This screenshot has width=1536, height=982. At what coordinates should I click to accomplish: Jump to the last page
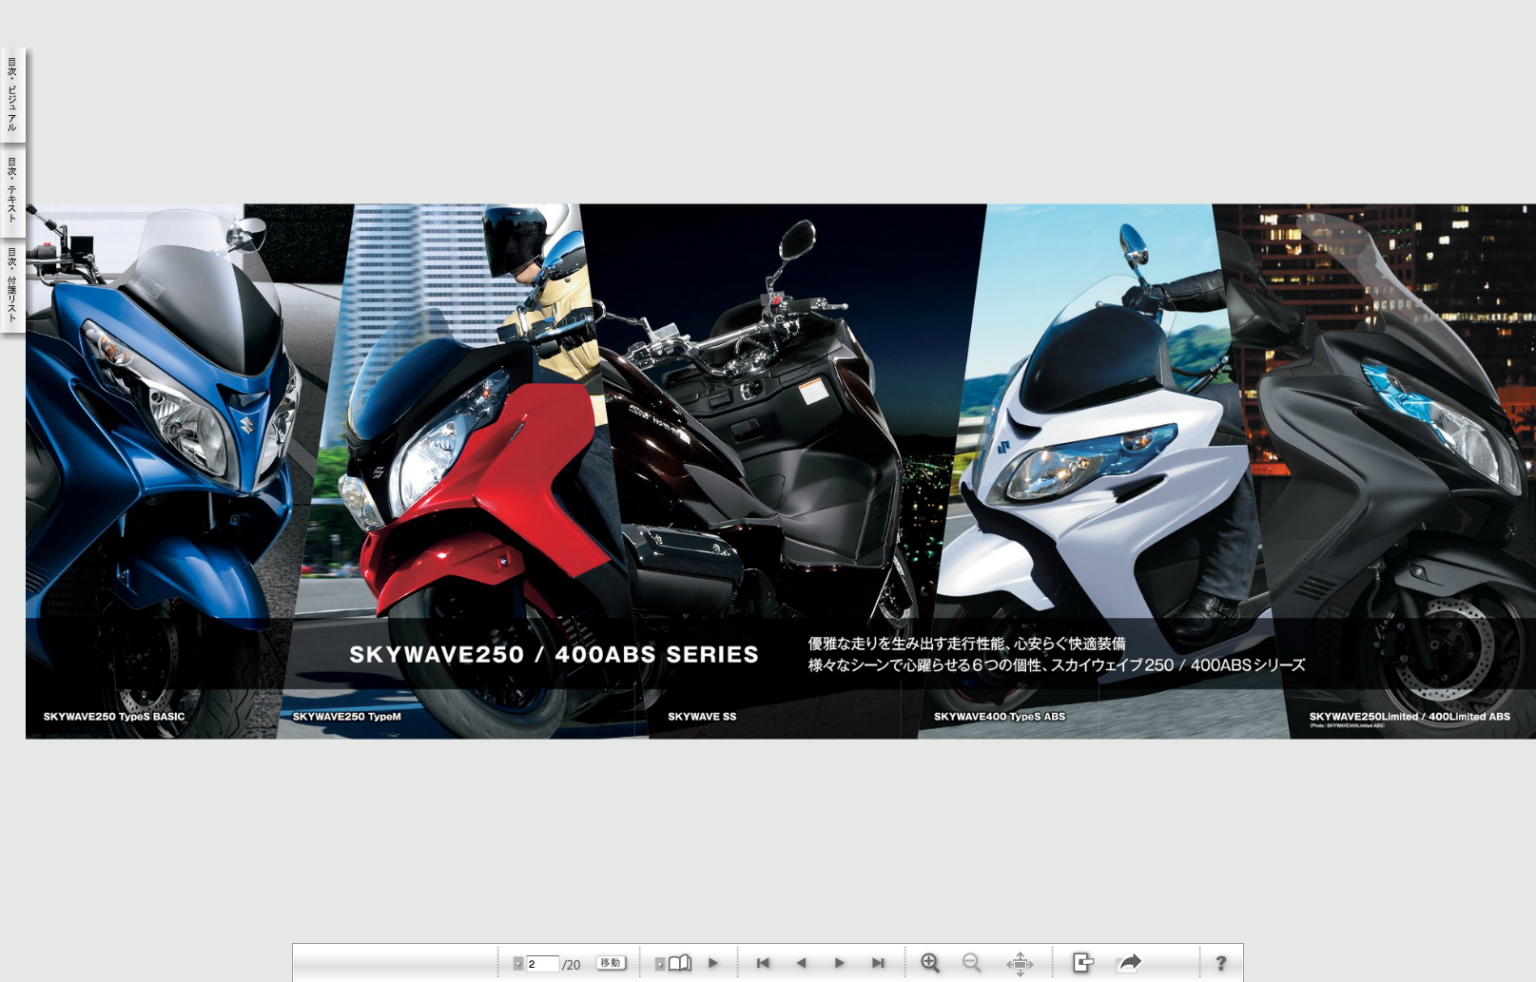pos(878,963)
